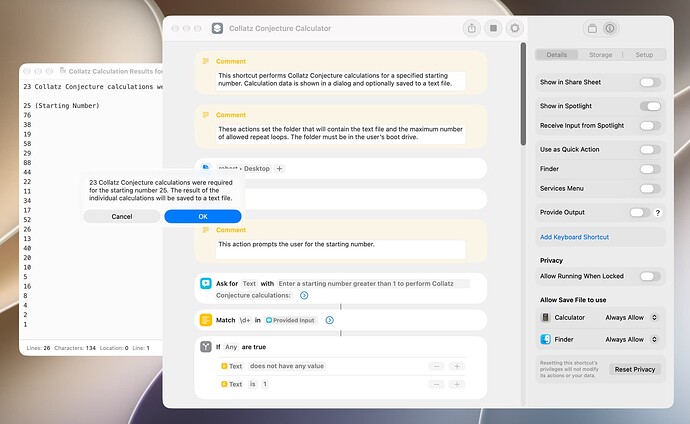
Task: Add a condition after 'does not have any value'
Action: 457,366
